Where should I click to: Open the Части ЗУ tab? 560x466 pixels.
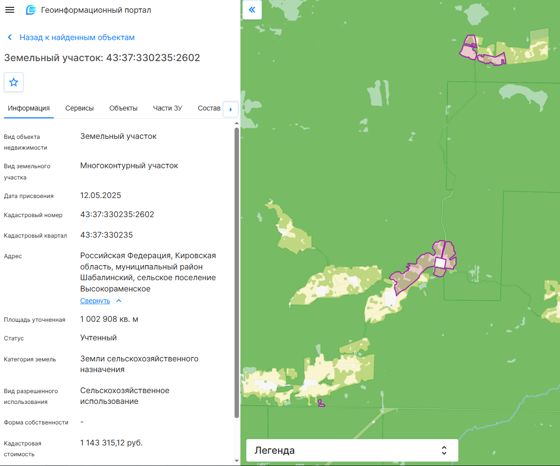pos(167,108)
